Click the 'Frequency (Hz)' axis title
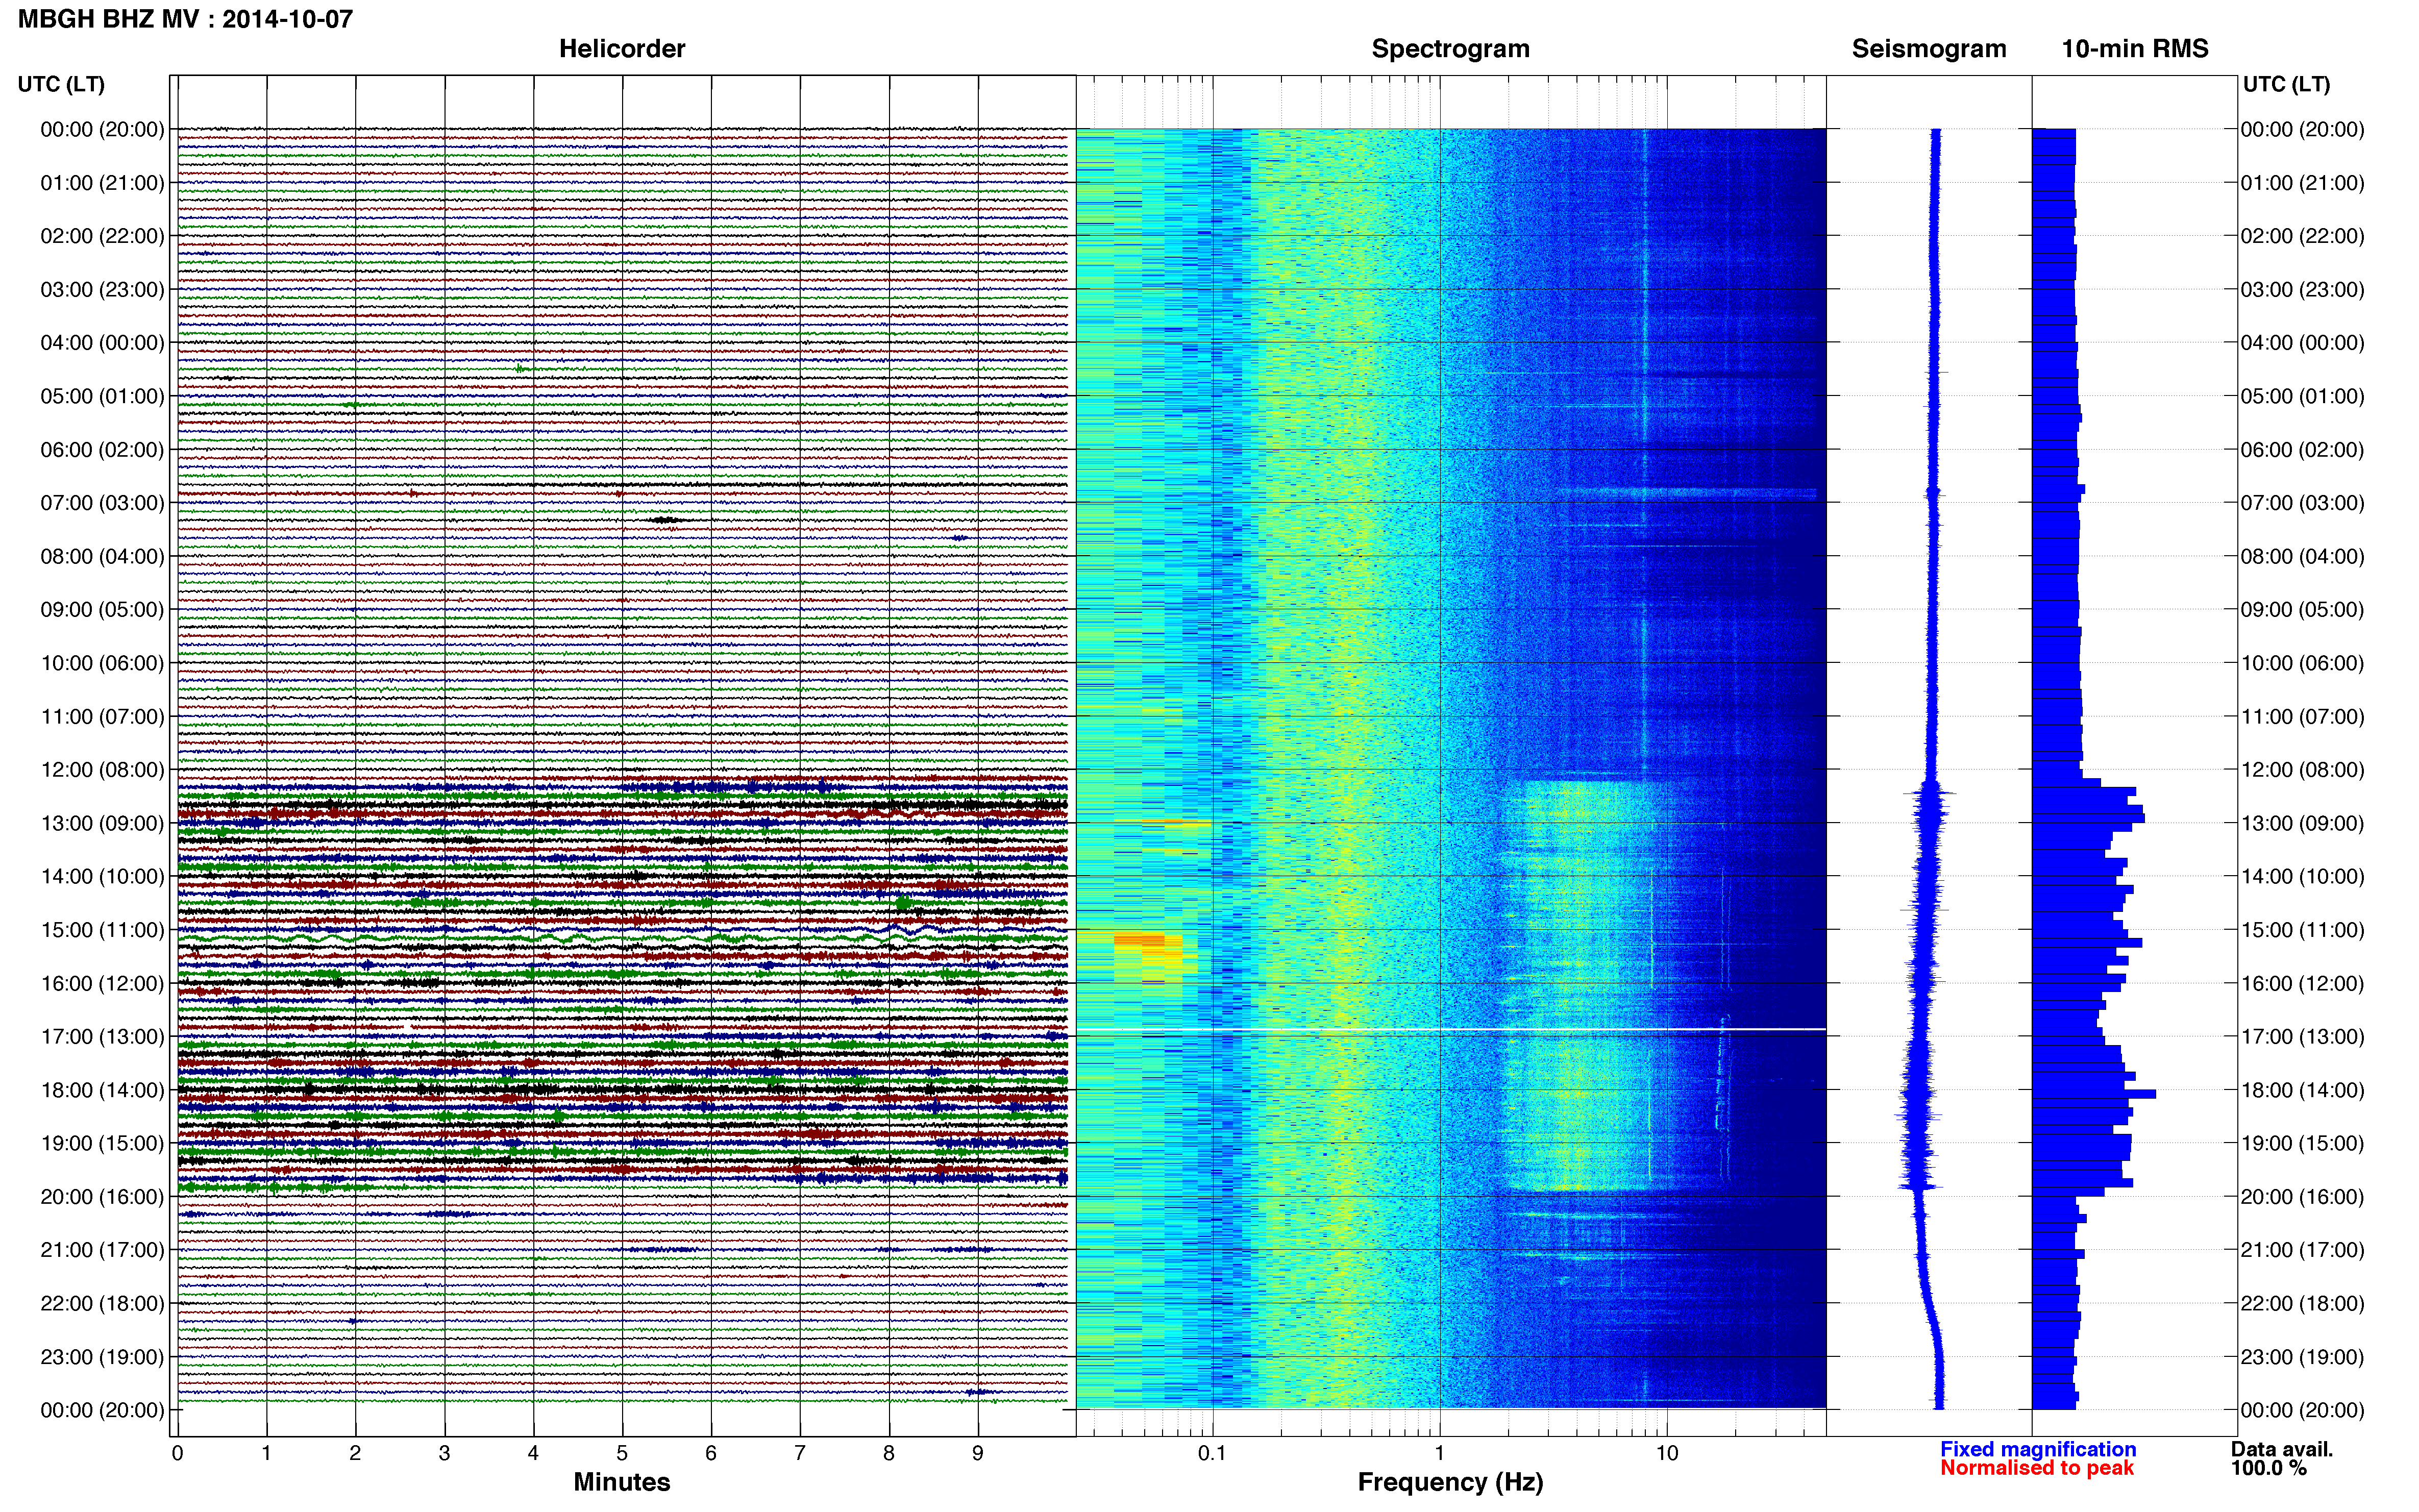This screenshot has height=1512, width=2419. click(x=1450, y=1482)
